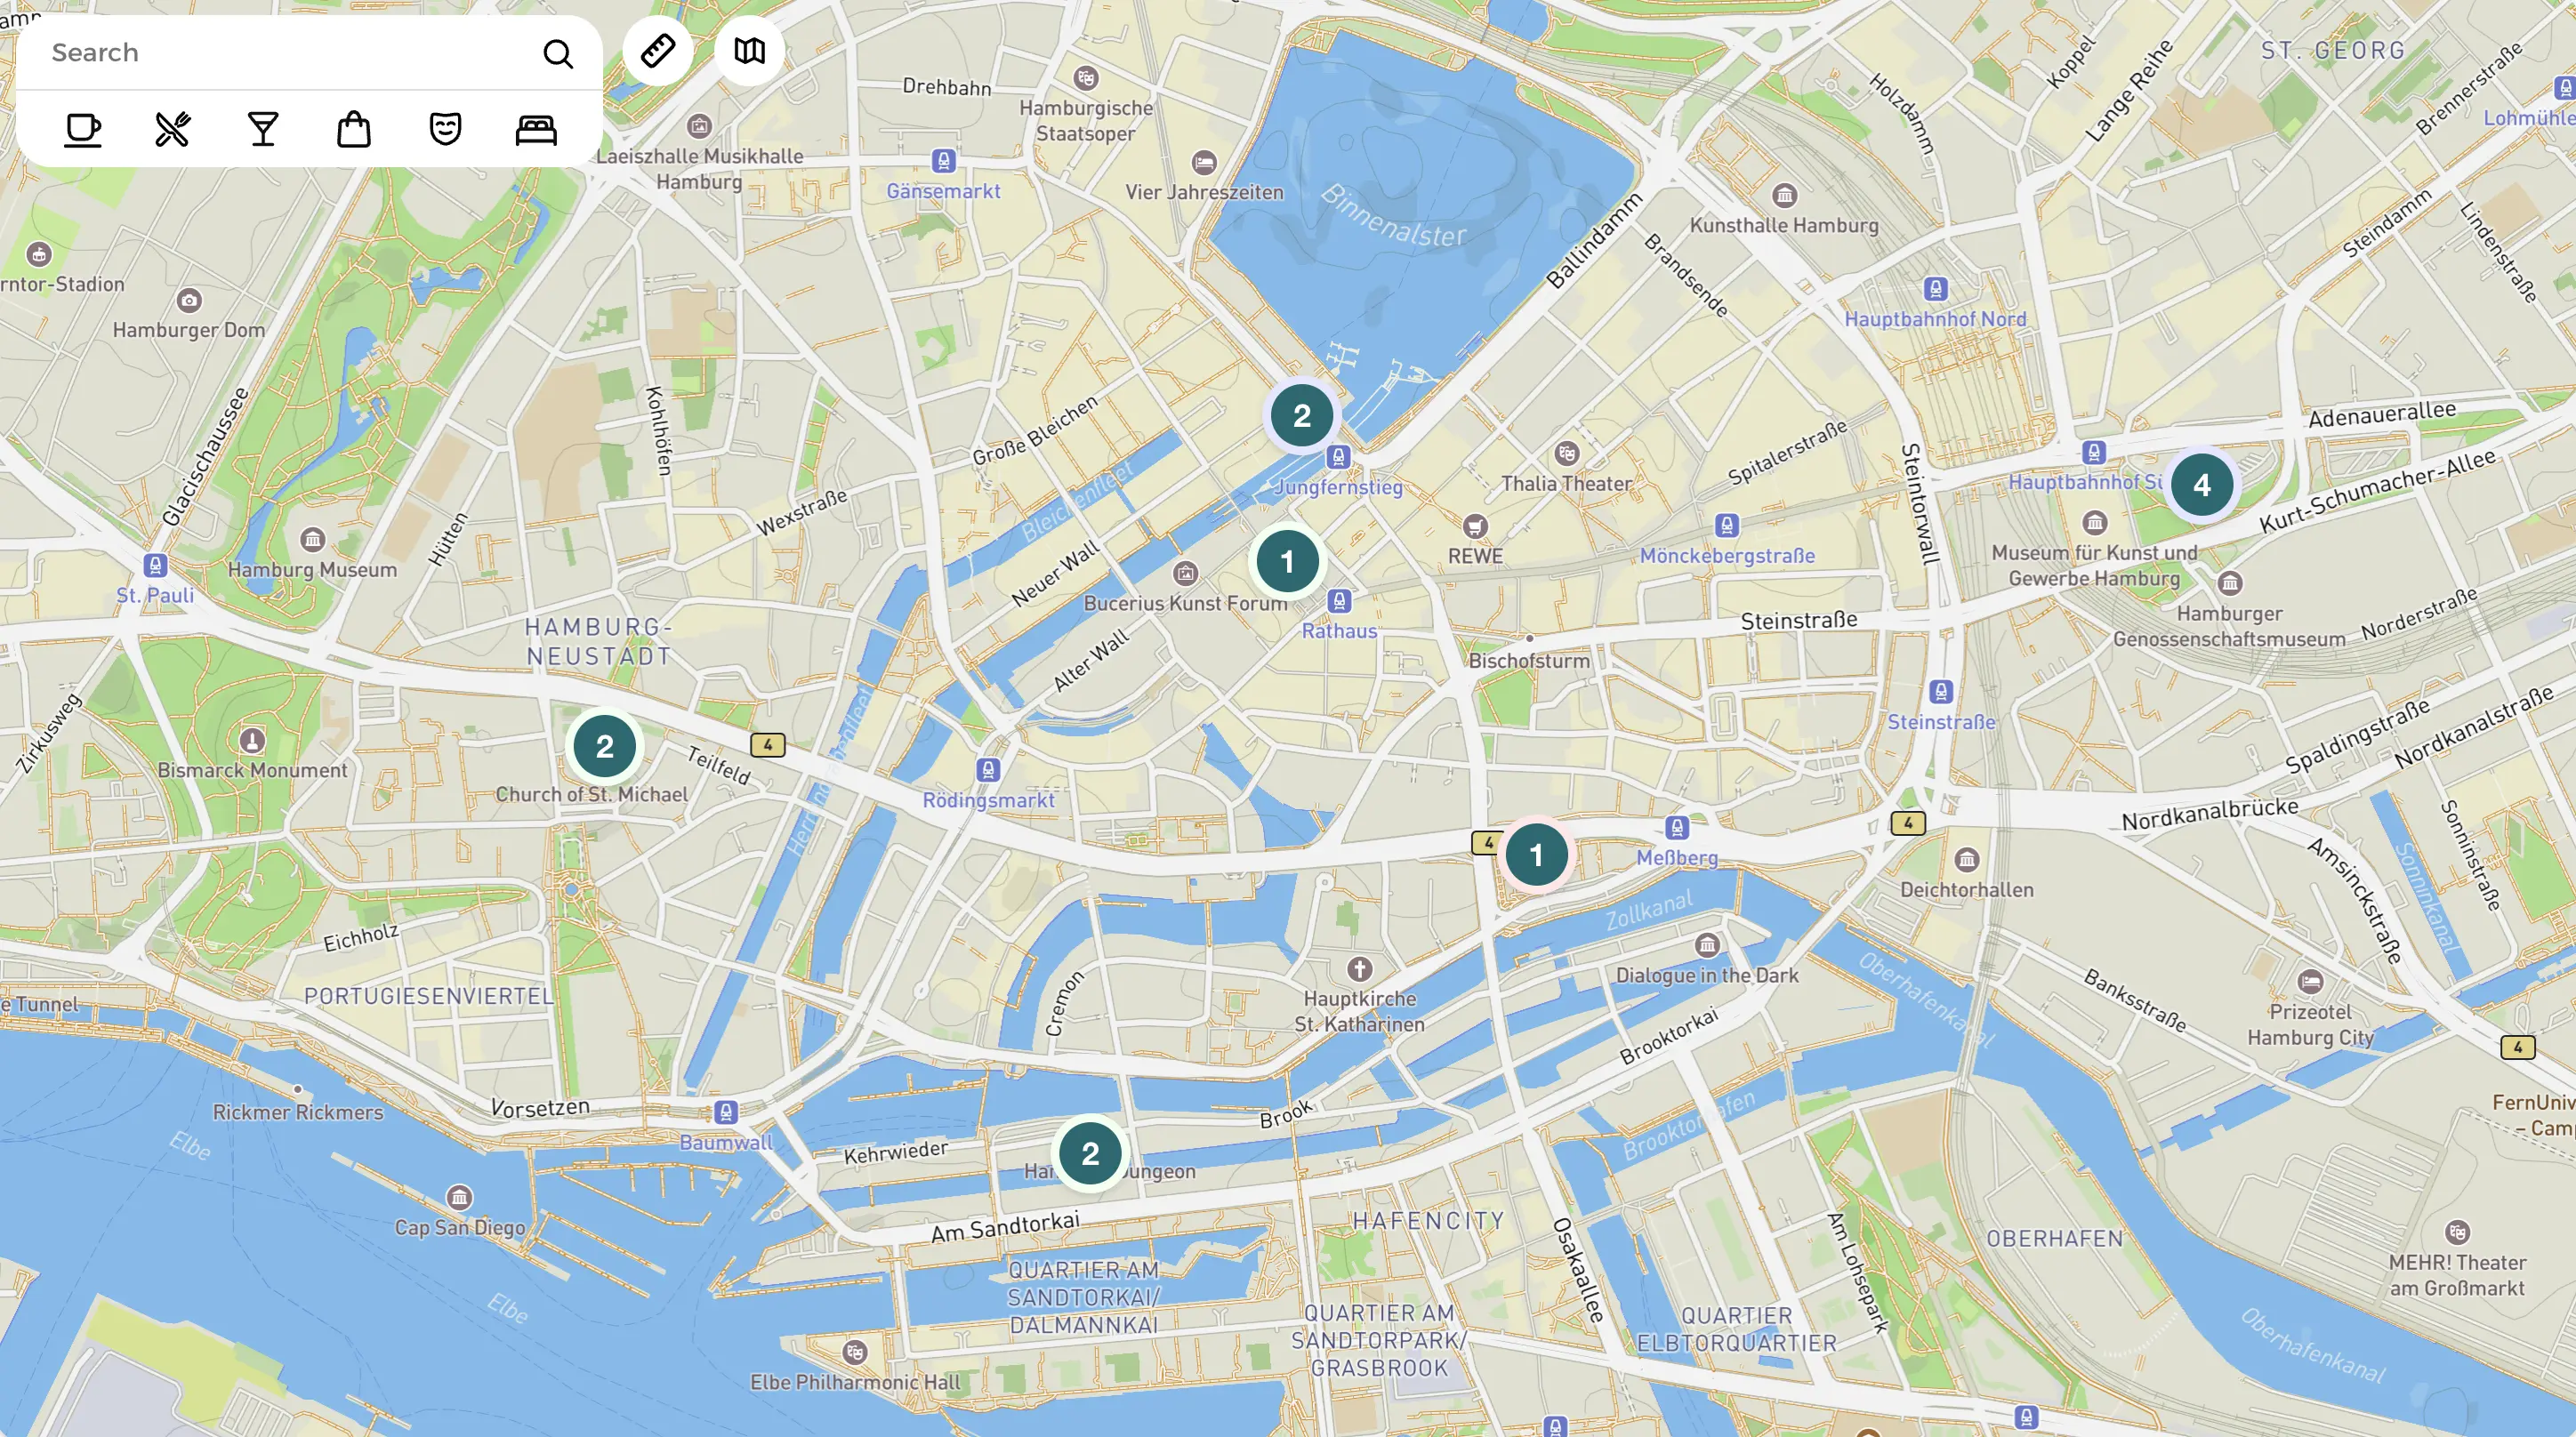Select the hotel/accommodation filter icon

click(536, 129)
